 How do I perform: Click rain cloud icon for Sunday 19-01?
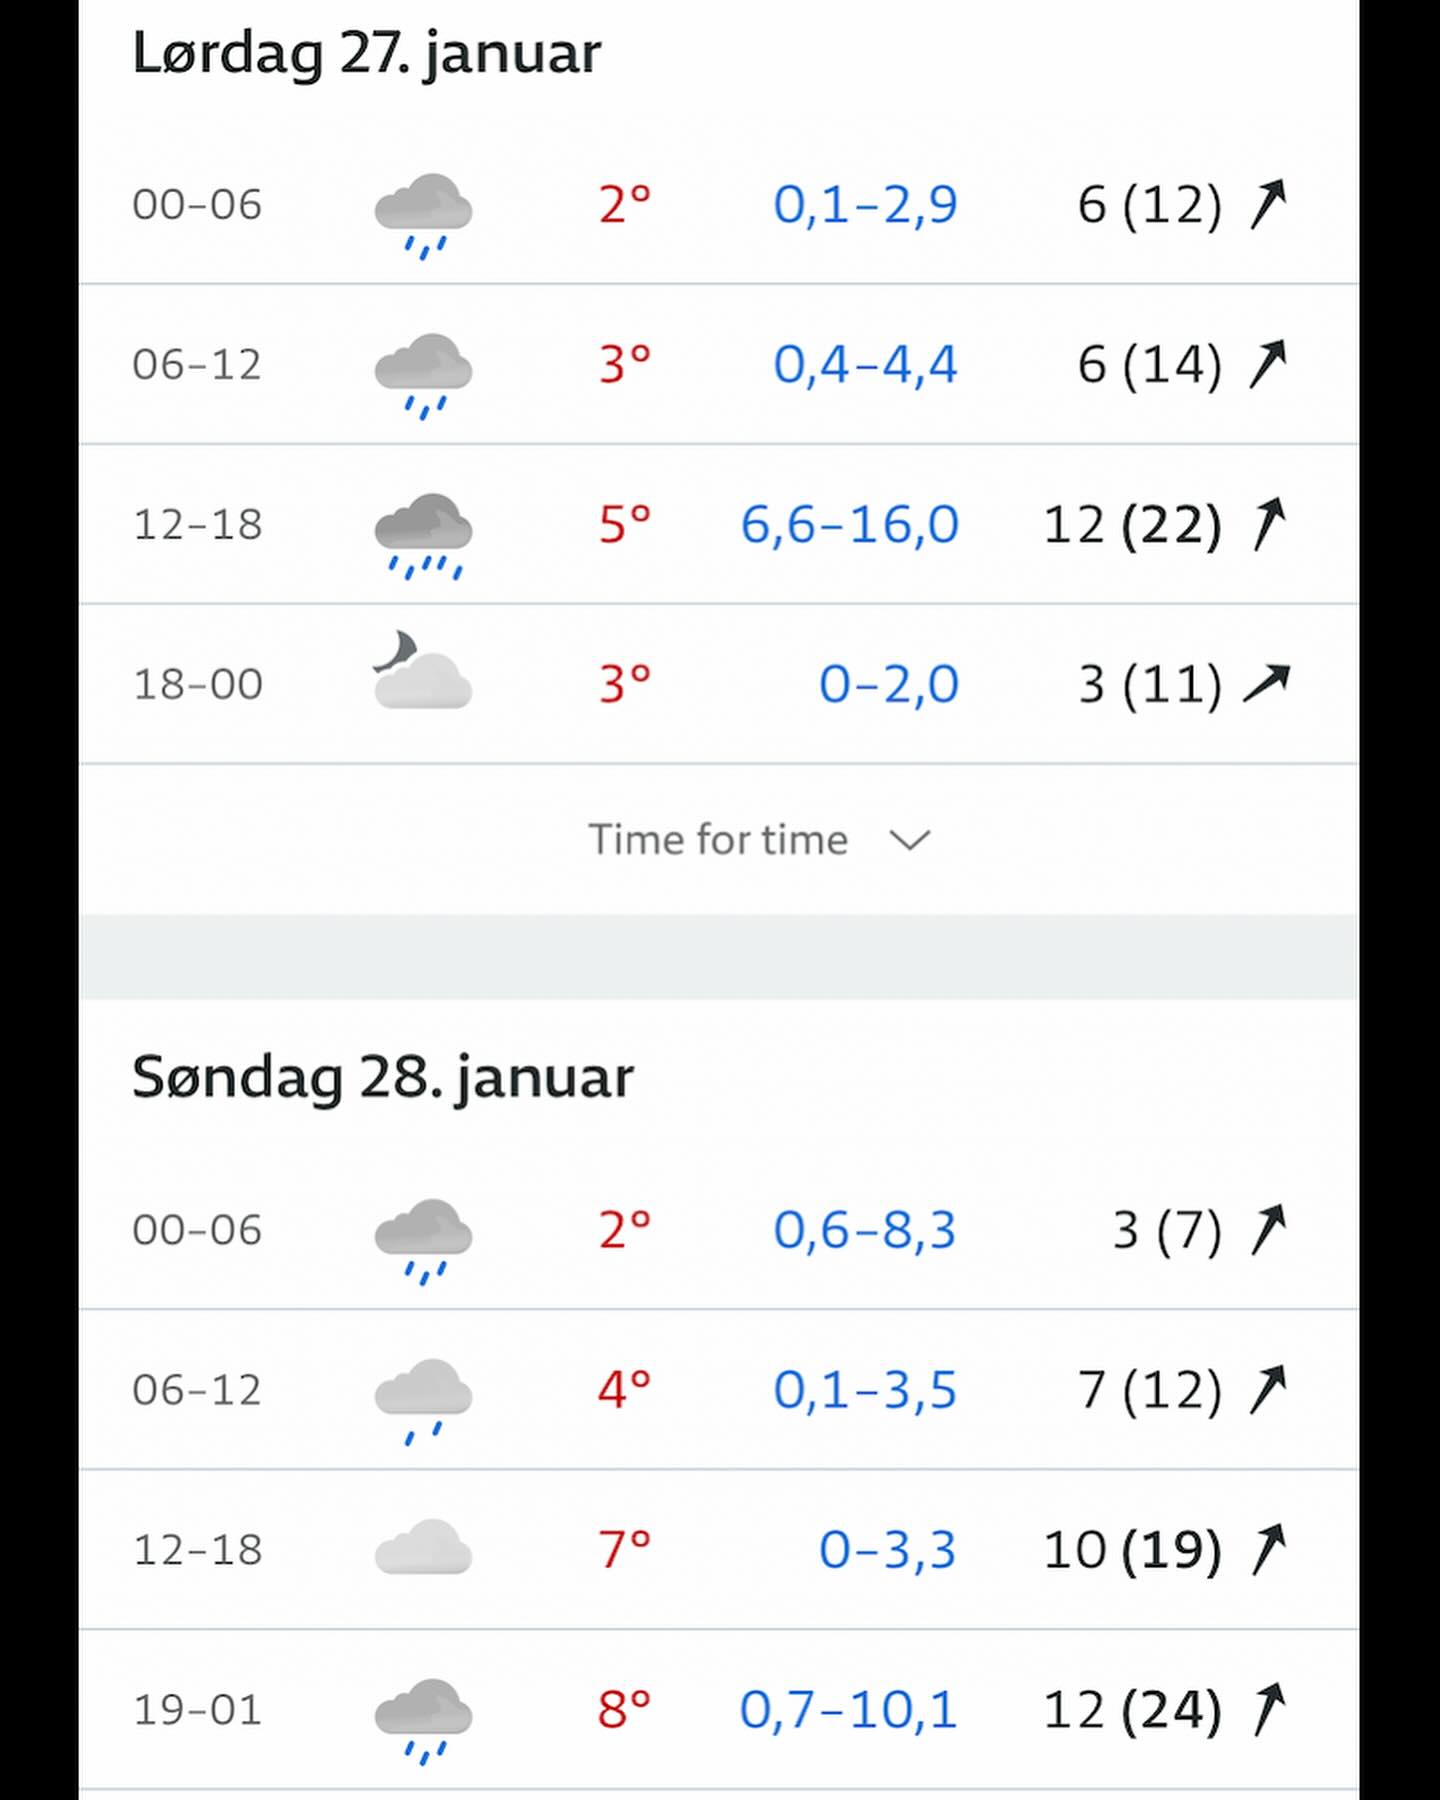coord(423,1721)
